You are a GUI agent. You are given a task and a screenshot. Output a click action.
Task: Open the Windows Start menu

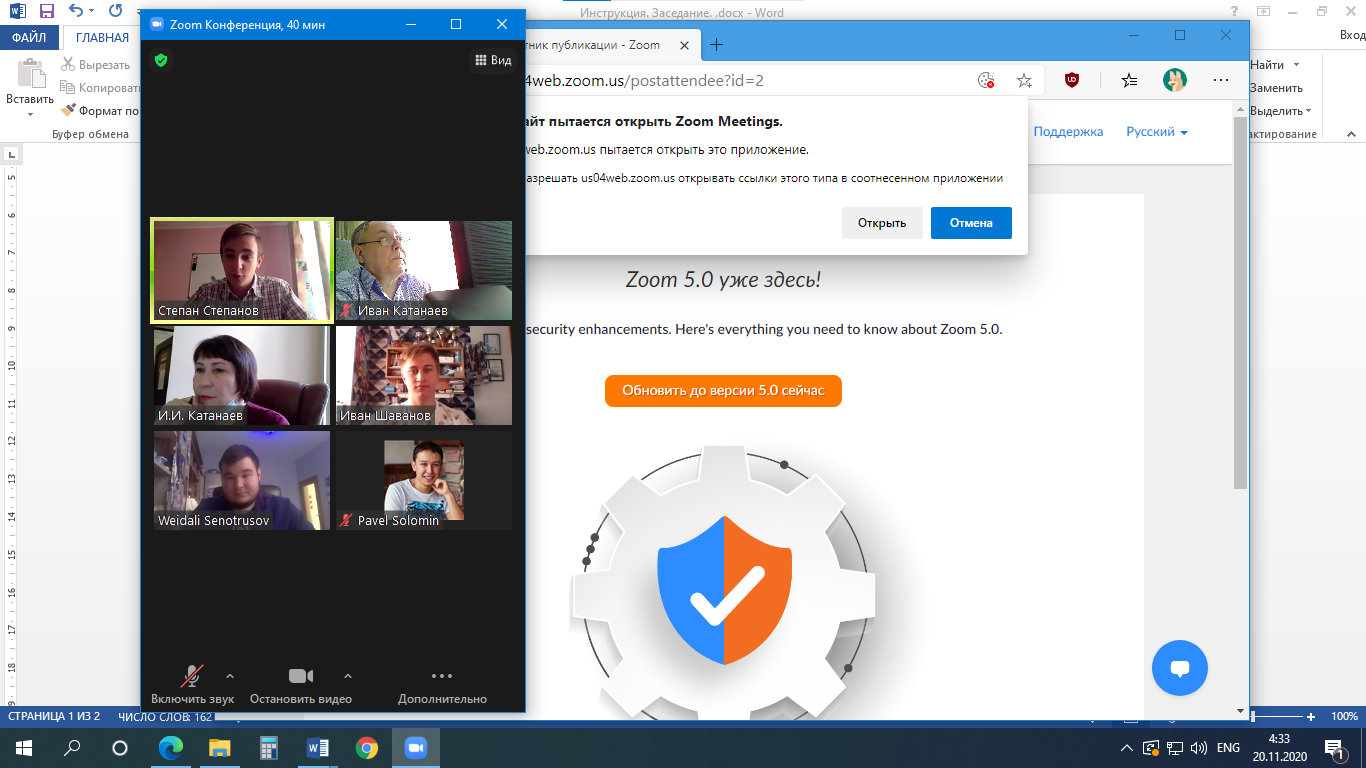tap(23, 747)
